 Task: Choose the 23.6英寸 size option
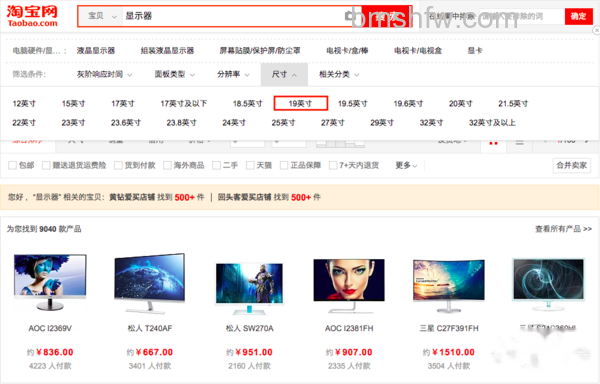[126, 123]
